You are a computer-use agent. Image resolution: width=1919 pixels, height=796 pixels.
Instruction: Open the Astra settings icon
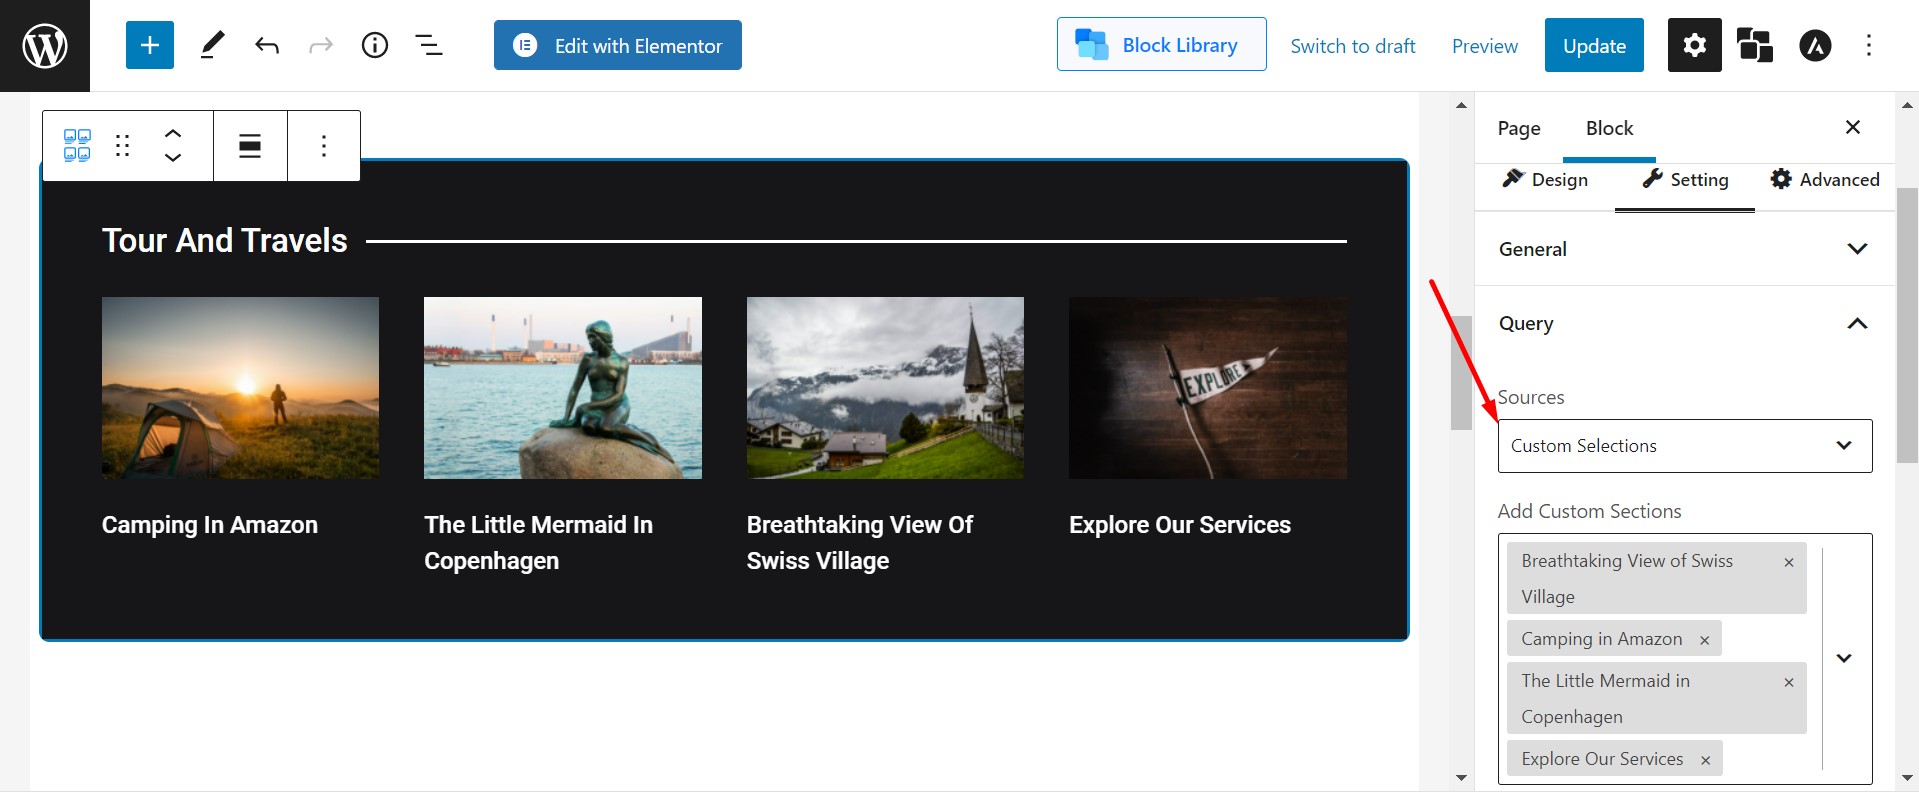coord(1815,46)
